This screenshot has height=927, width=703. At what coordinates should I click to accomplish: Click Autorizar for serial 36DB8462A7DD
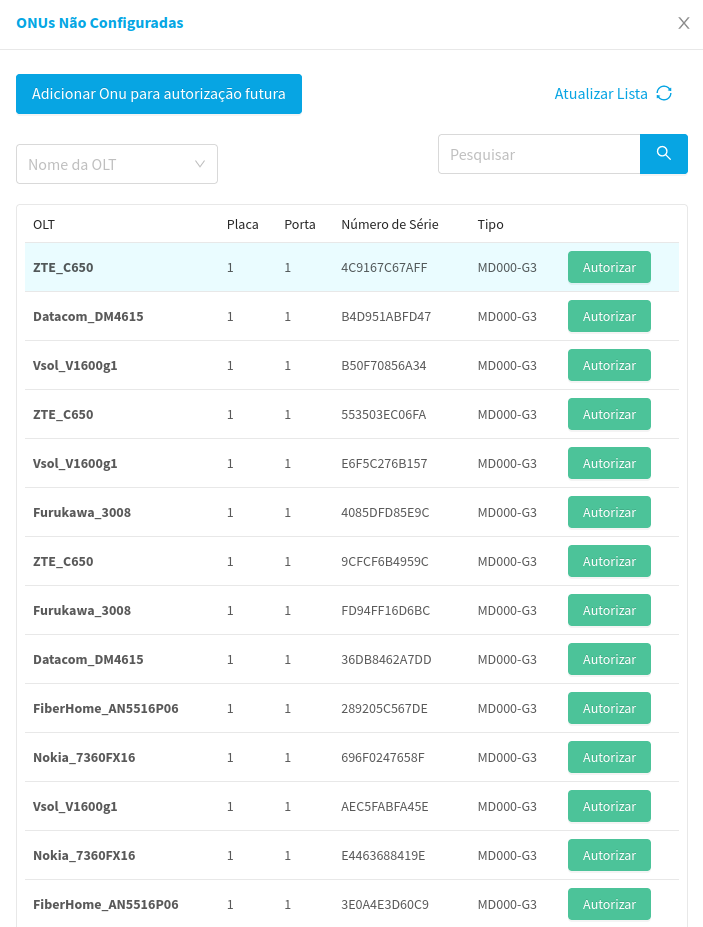(609, 660)
